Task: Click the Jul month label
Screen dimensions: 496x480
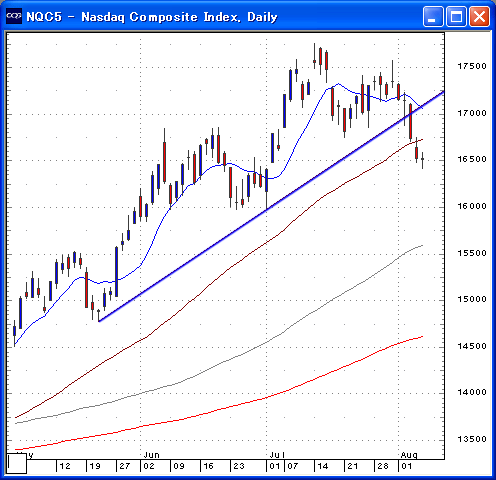Action: click(x=277, y=455)
